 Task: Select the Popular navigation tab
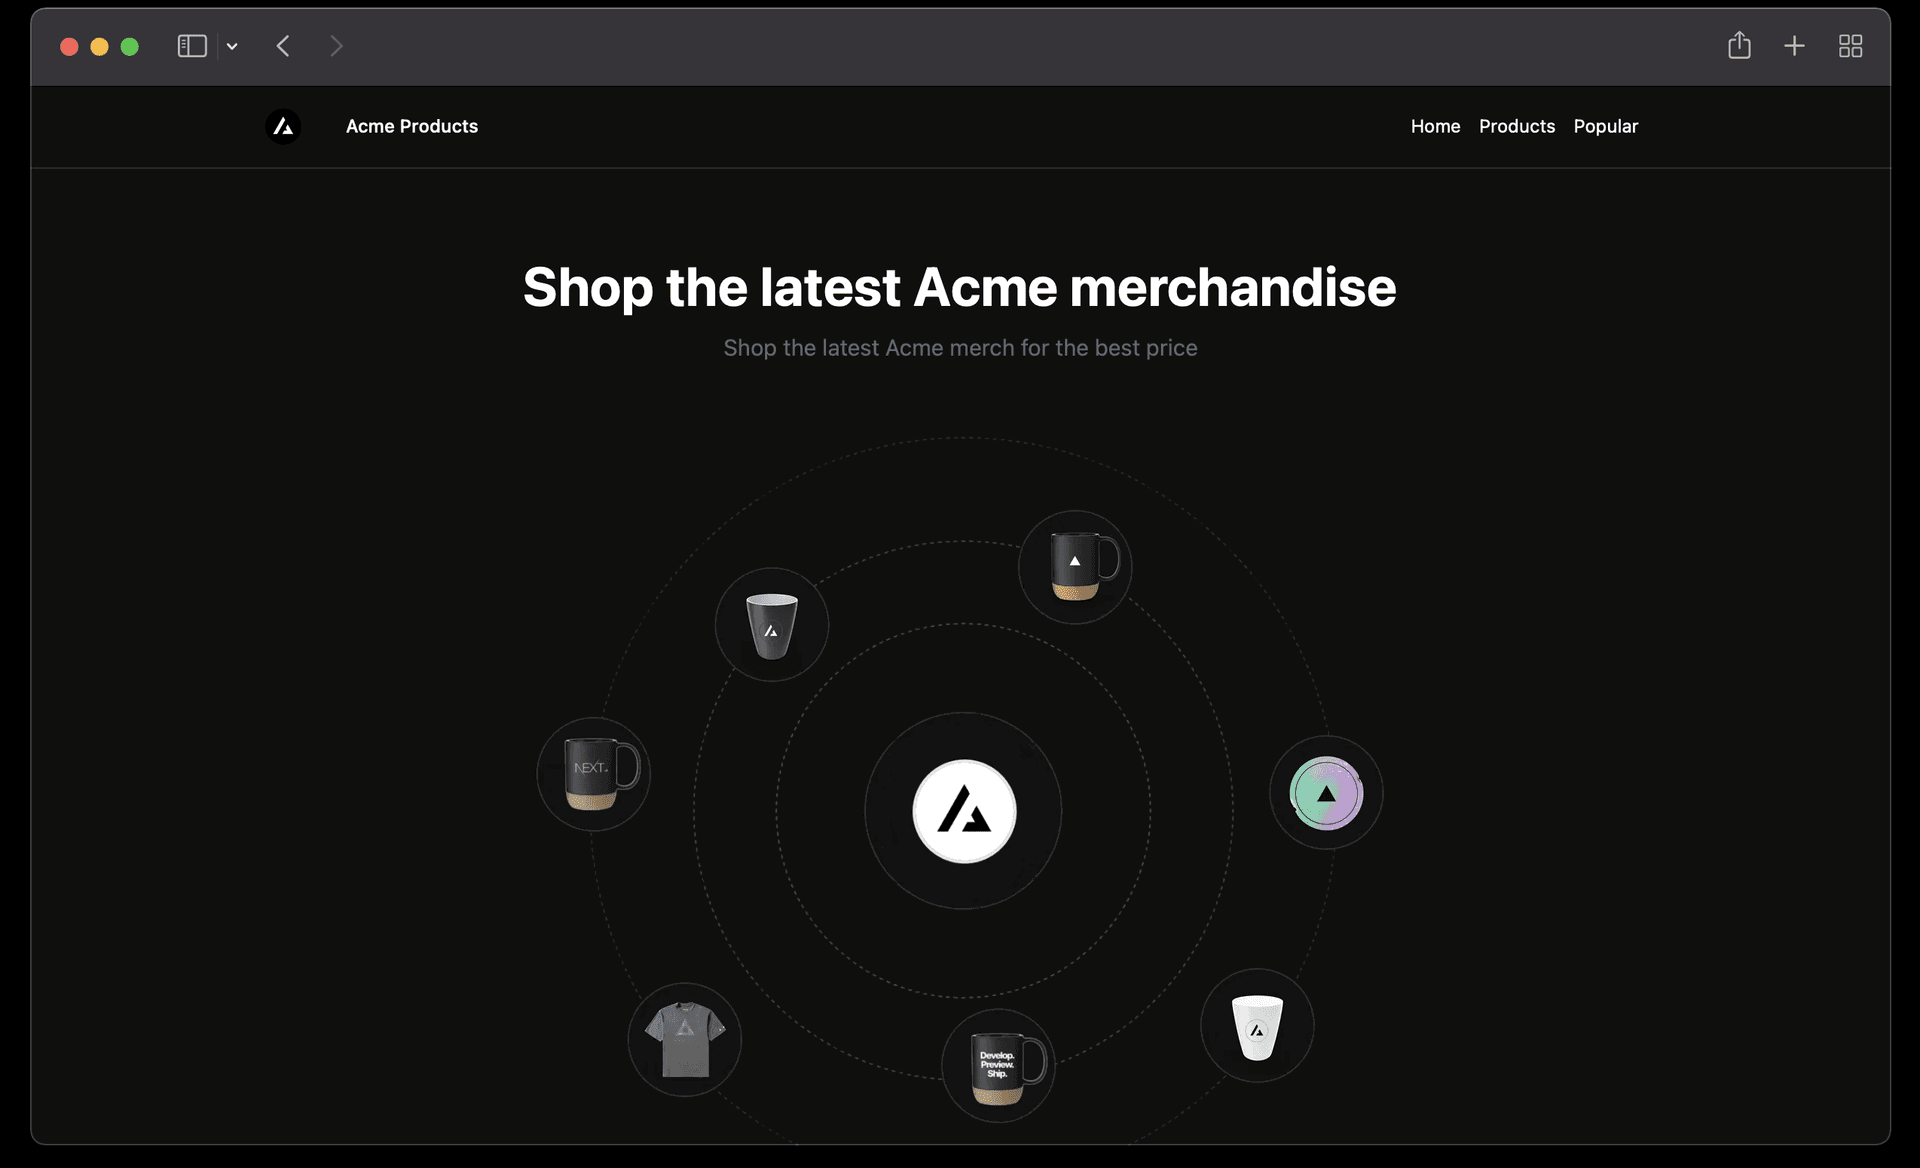[x=1606, y=126]
